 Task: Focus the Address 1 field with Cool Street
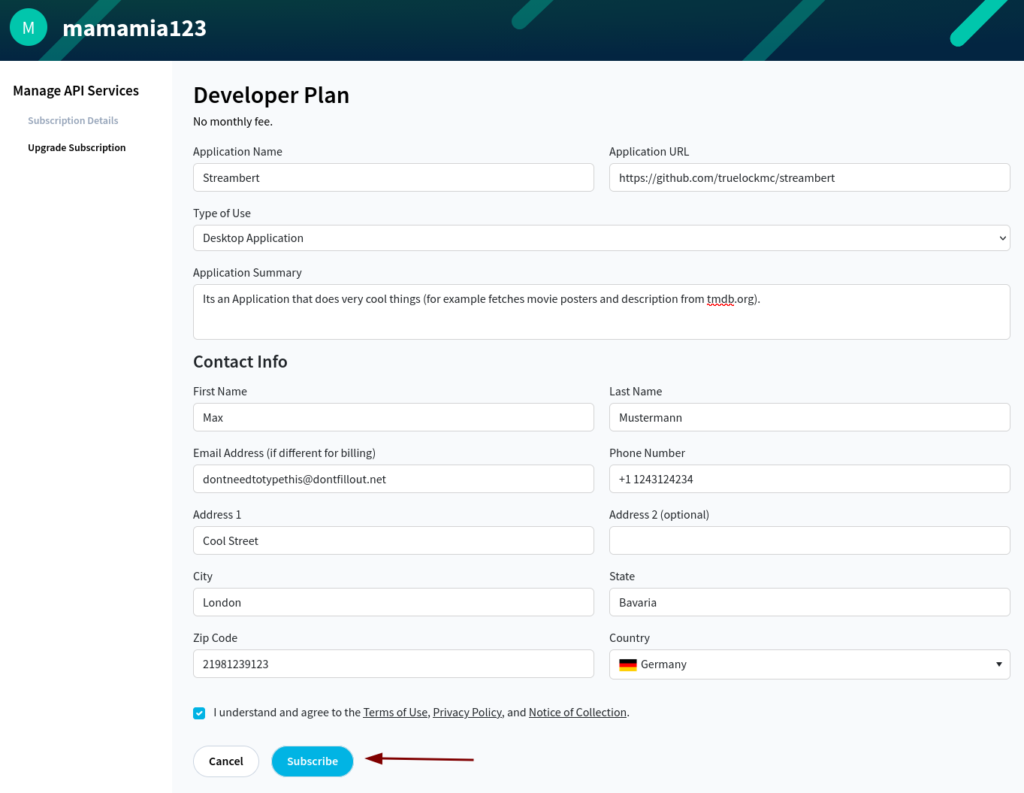point(393,541)
